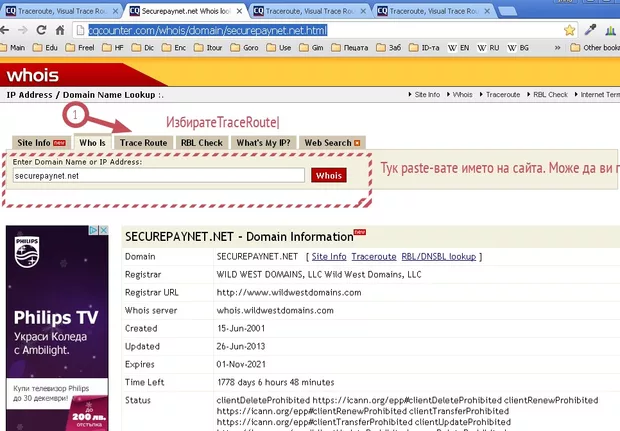Click the red Whois button

[x=329, y=176]
